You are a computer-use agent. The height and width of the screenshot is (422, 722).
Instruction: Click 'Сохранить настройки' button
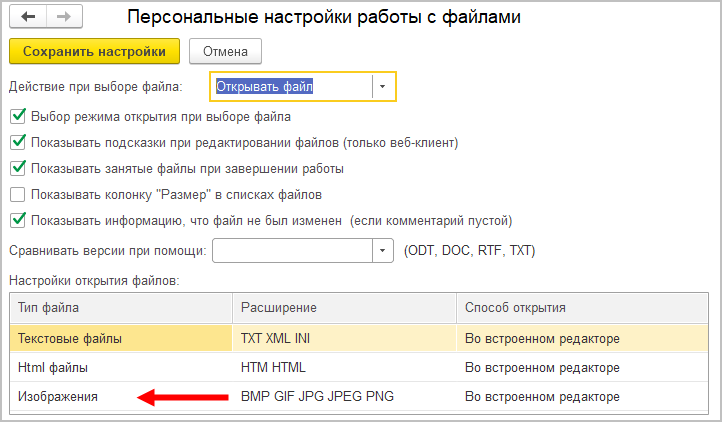pos(94,50)
